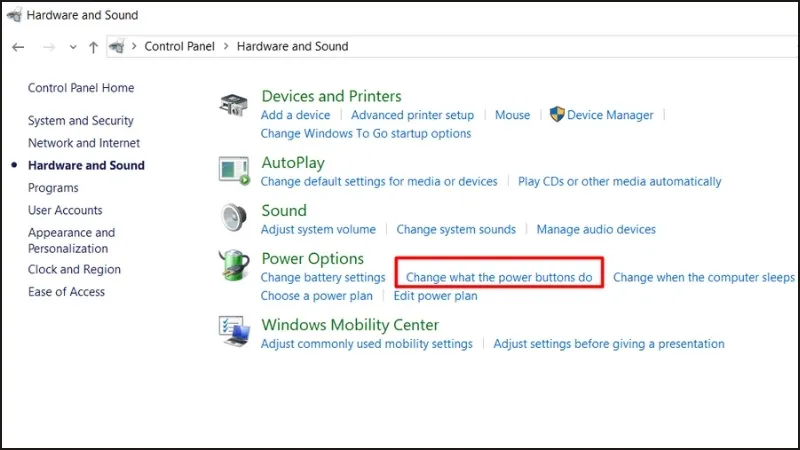Open System and Security in sidebar
Viewport: 800px width, 450px height.
coord(80,121)
